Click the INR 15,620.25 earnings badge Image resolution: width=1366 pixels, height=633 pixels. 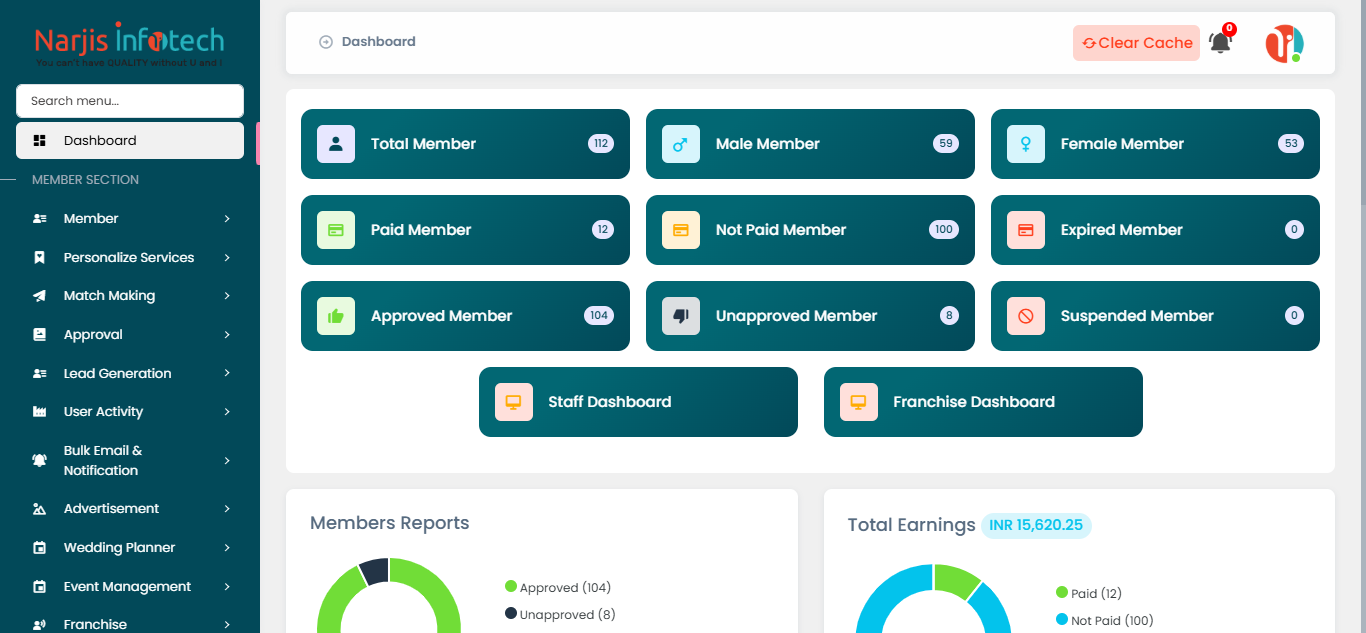pos(1036,525)
